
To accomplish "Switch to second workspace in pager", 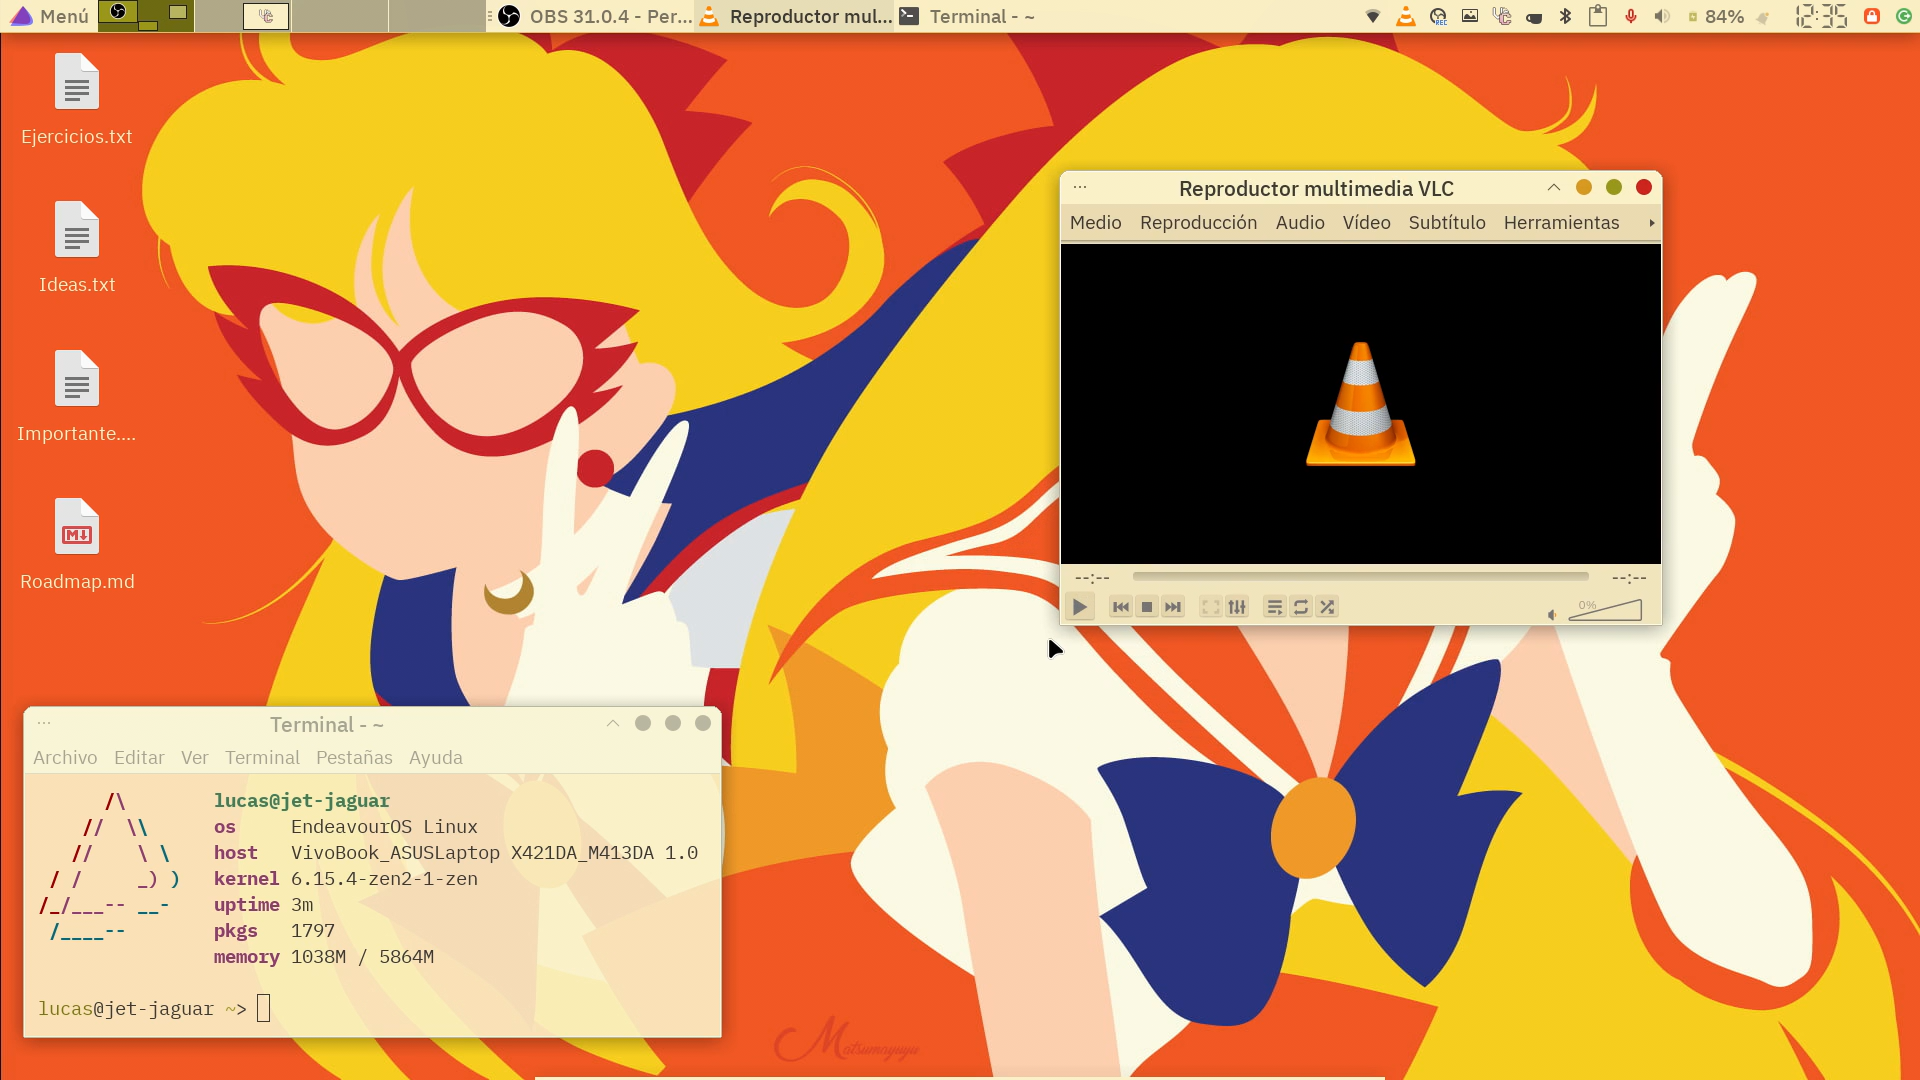I will [243, 16].
